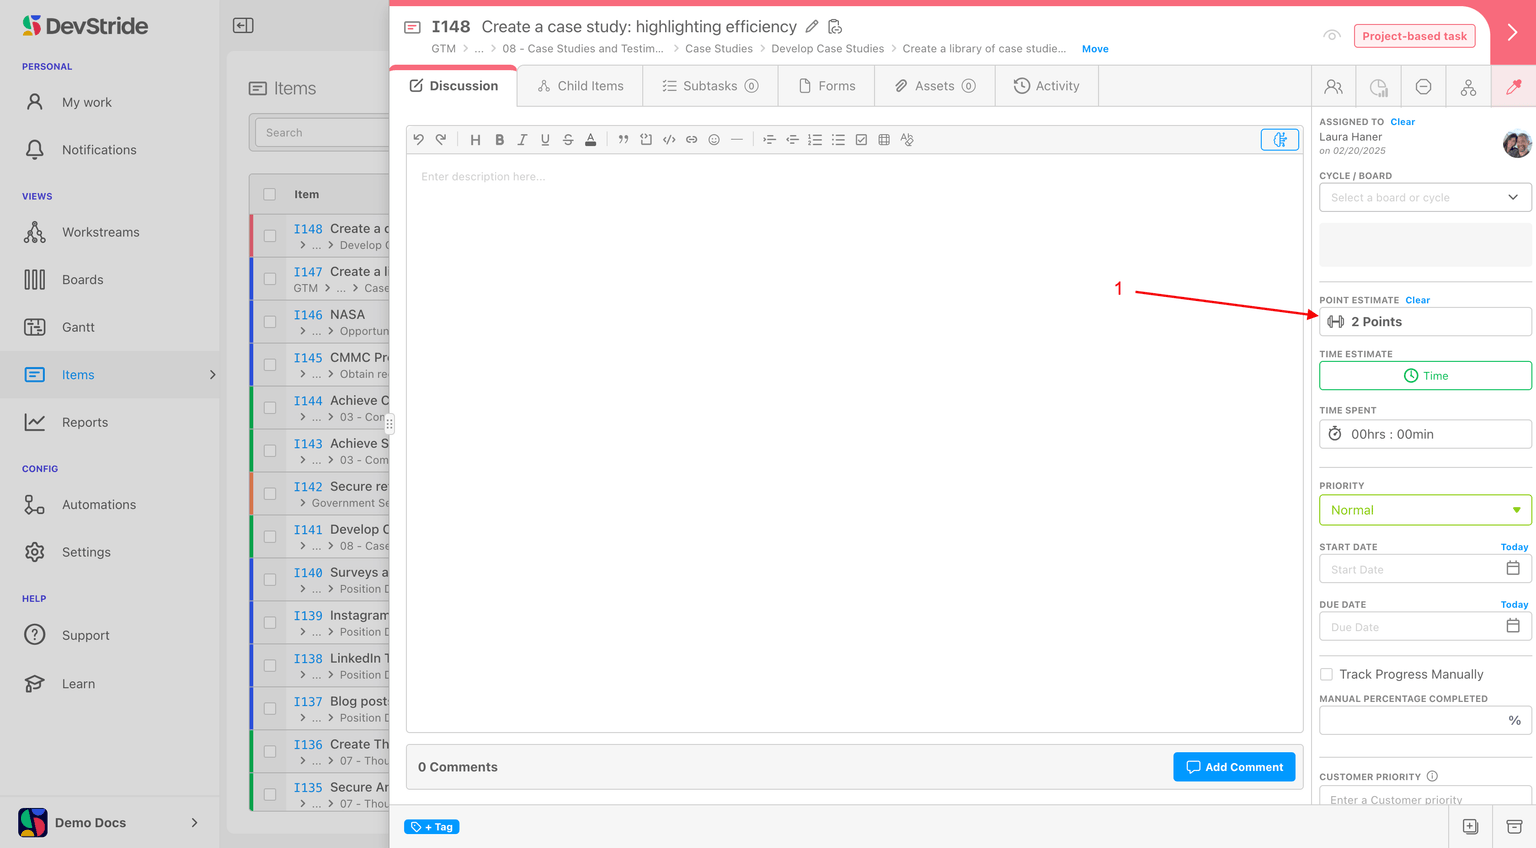Image resolution: width=1536 pixels, height=848 pixels.
Task: Check the Track Progress Manually box
Action: coord(1326,675)
